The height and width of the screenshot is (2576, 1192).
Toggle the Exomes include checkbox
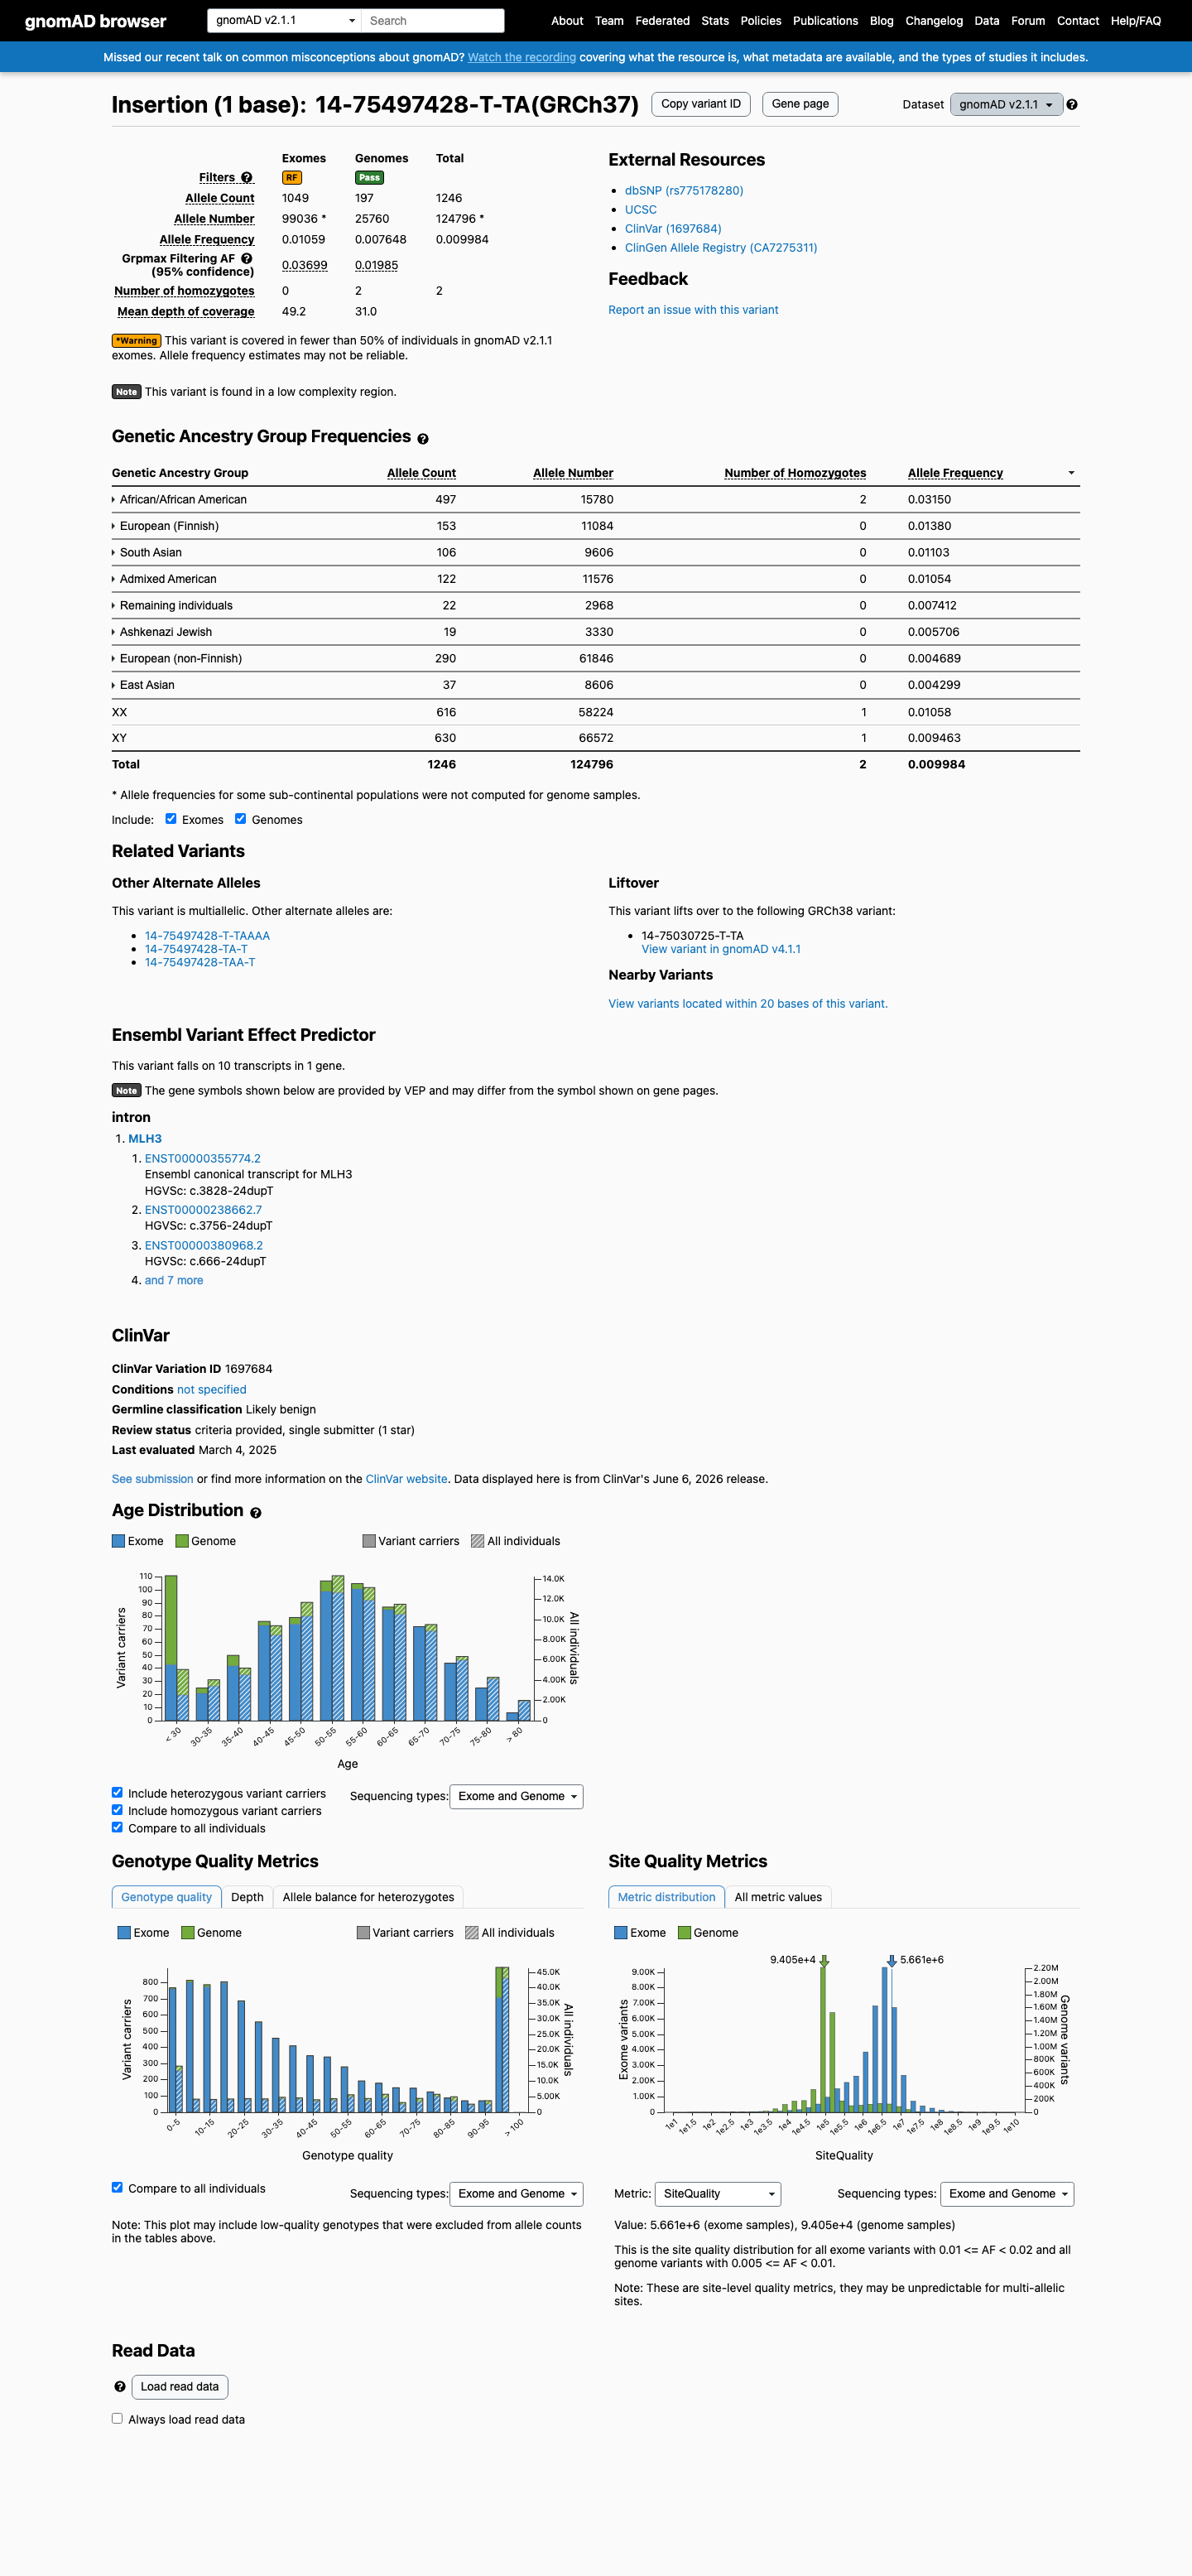[171, 818]
